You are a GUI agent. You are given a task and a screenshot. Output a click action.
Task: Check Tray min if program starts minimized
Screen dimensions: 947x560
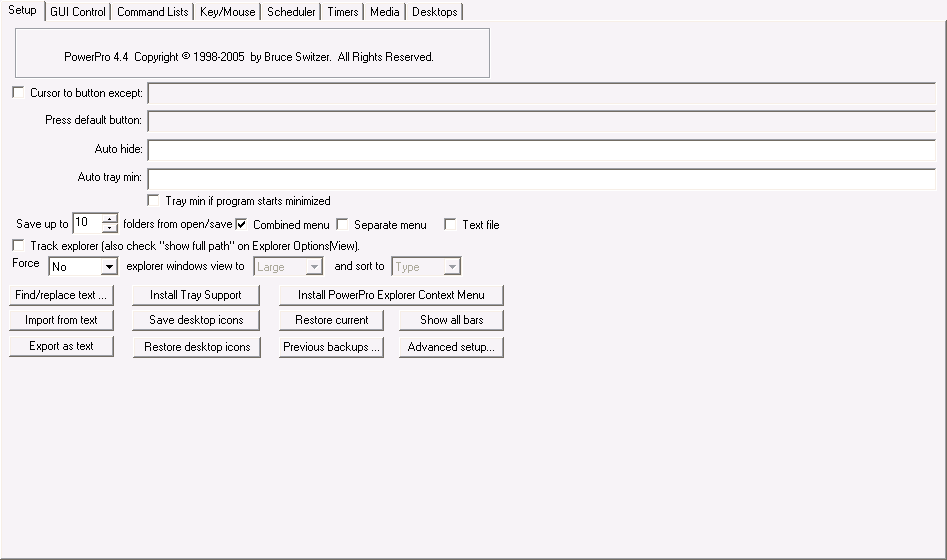pyautogui.click(x=153, y=201)
